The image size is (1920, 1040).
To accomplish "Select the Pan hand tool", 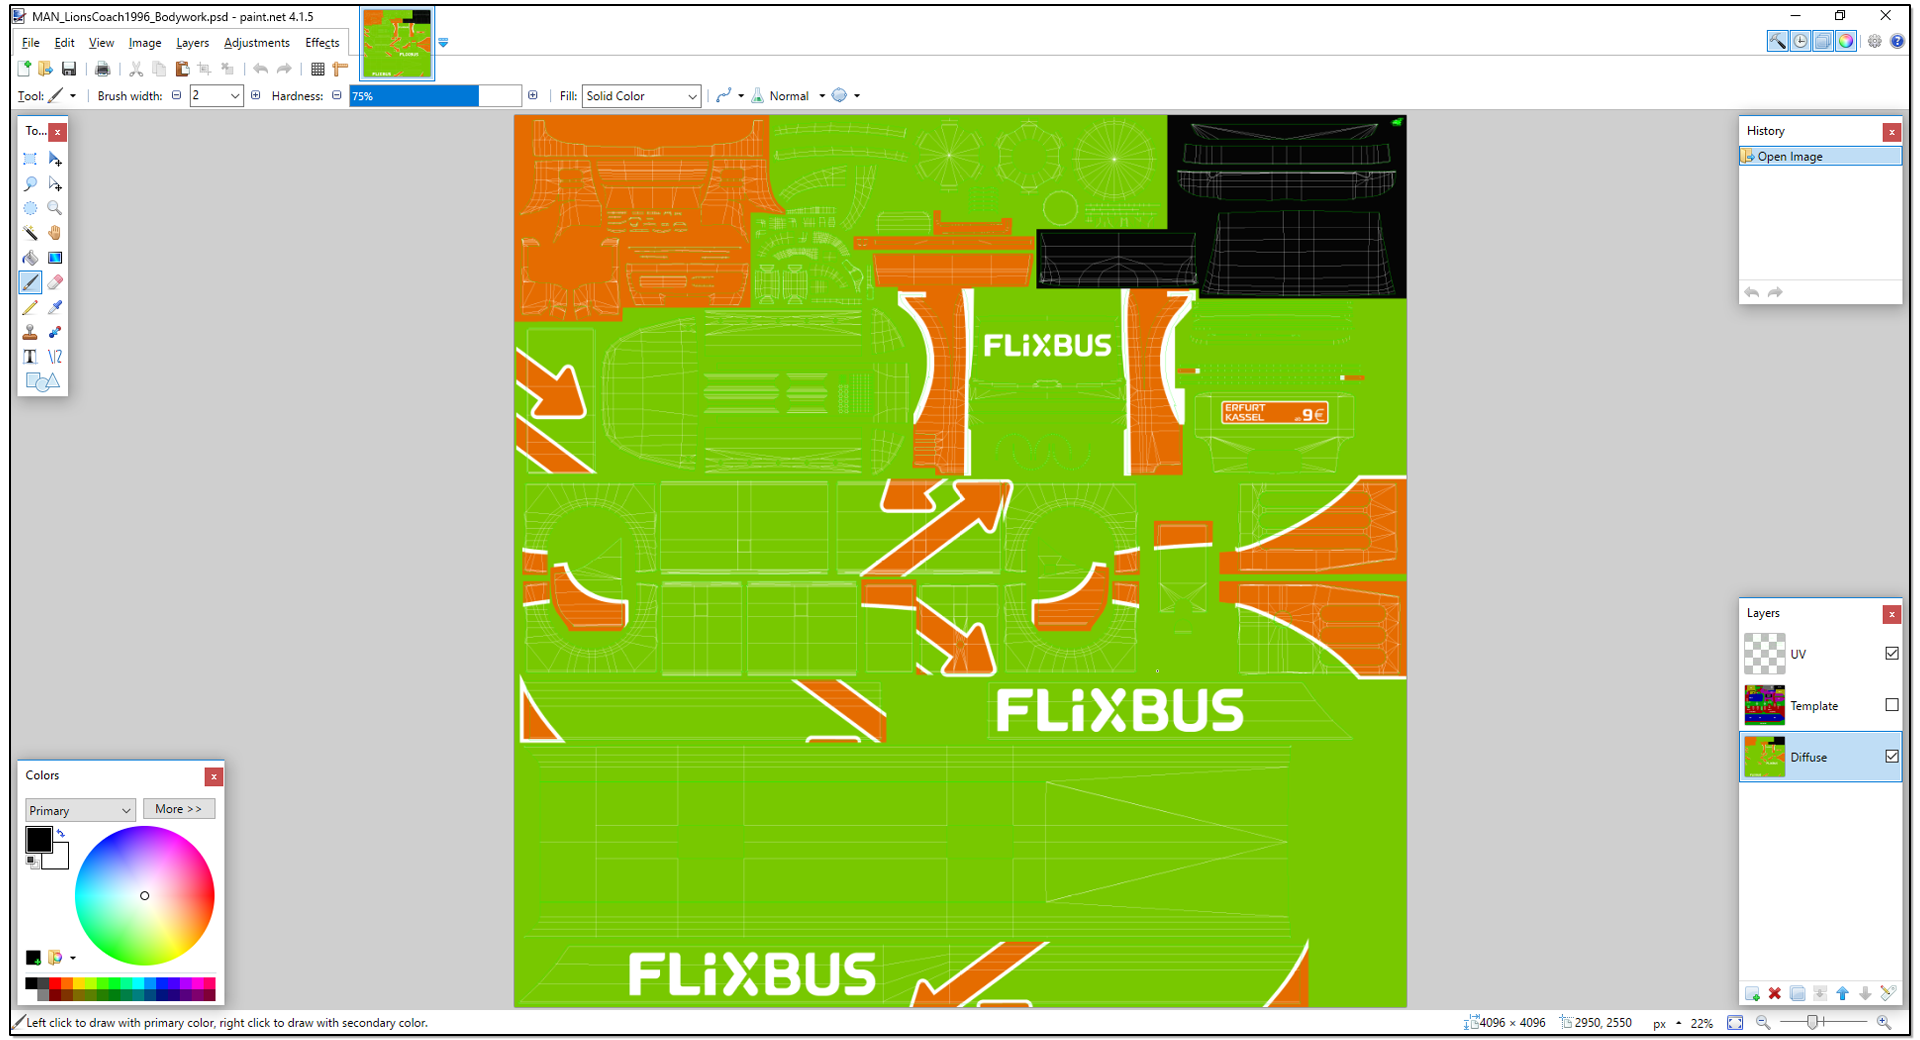I will (x=55, y=233).
